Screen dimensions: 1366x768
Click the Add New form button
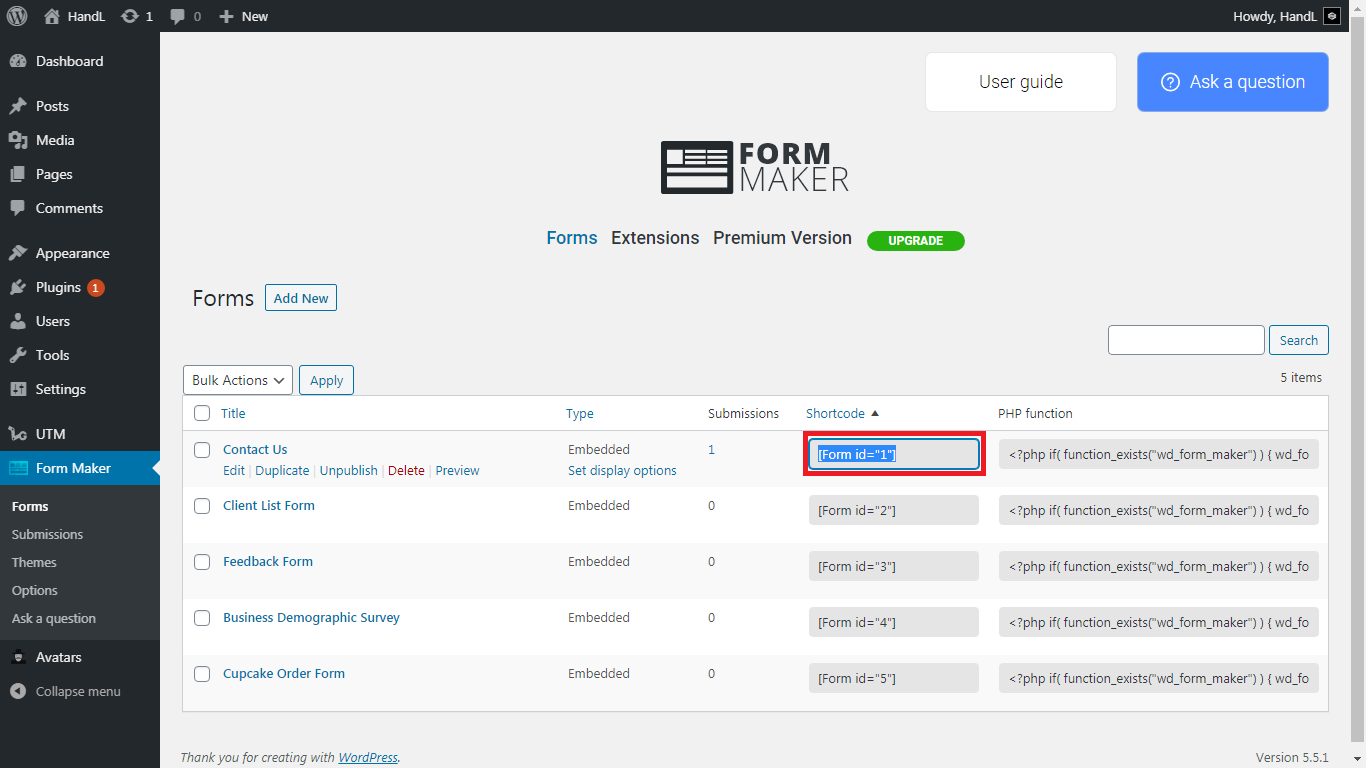(x=301, y=298)
